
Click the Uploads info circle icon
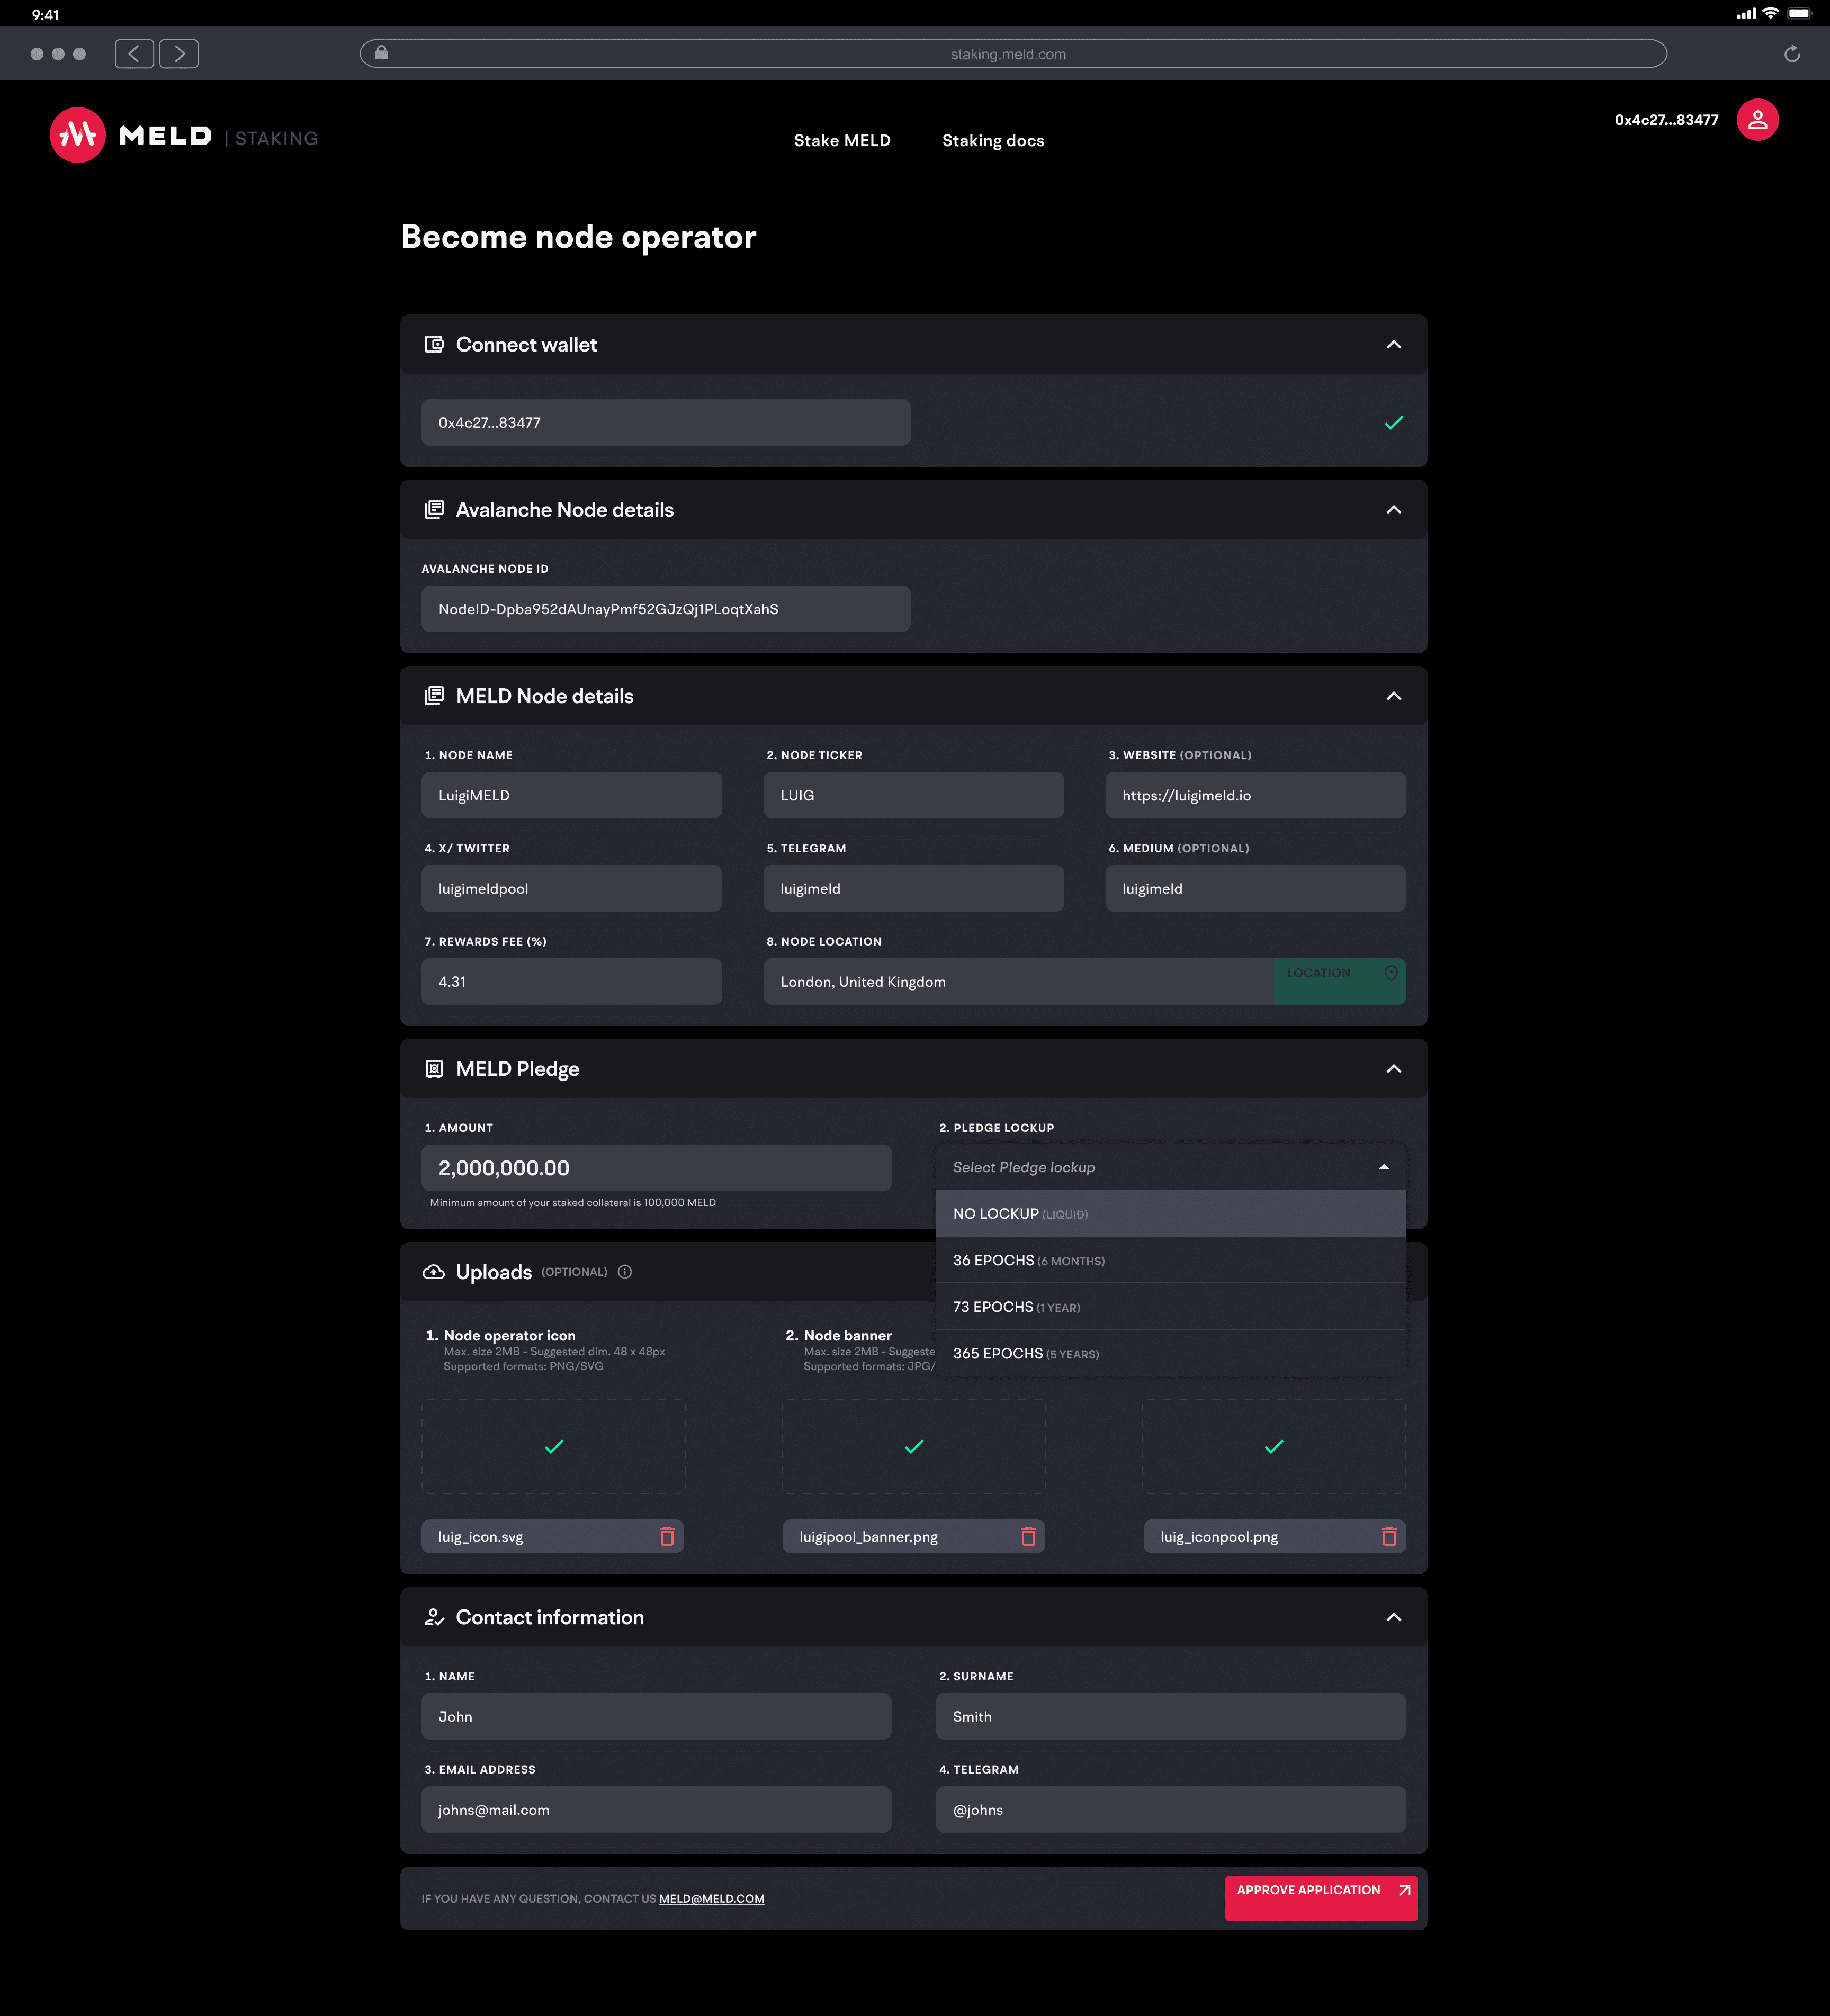coord(625,1272)
